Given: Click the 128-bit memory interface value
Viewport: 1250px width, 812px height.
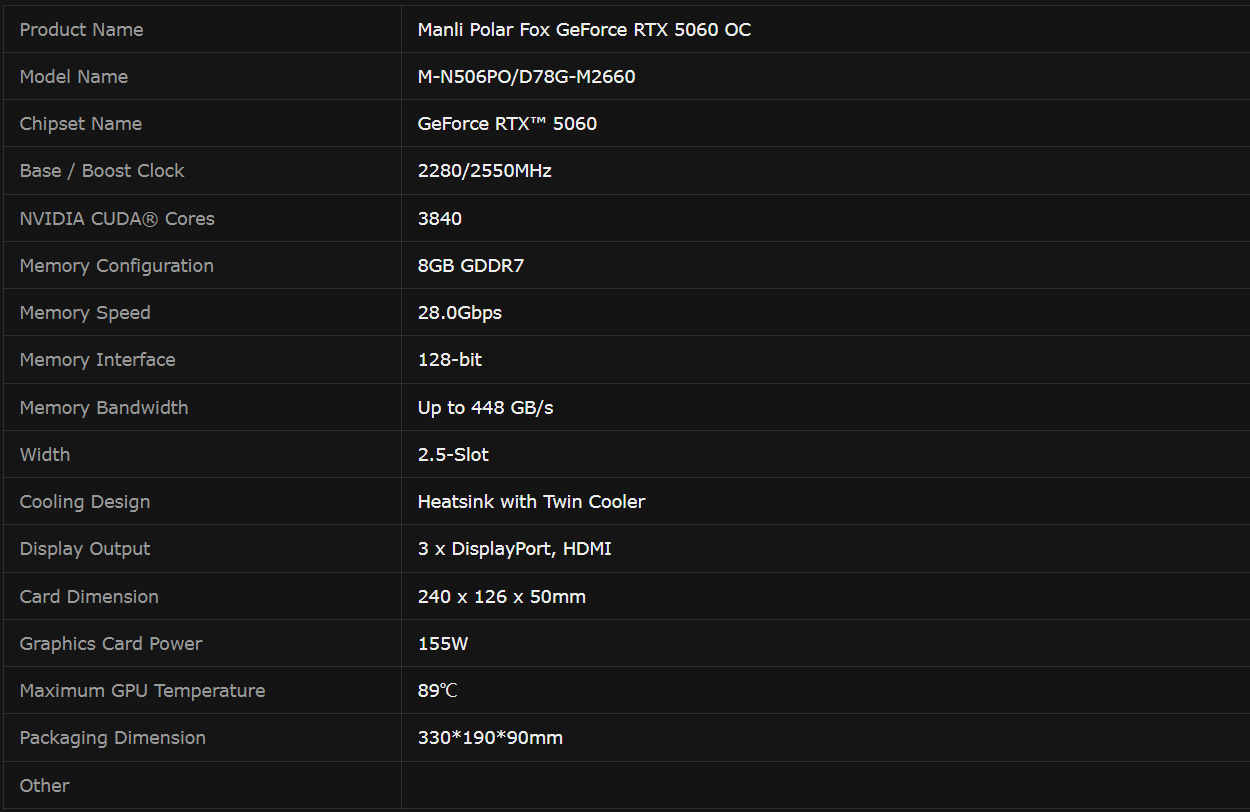Looking at the screenshot, I should point(449,360).
